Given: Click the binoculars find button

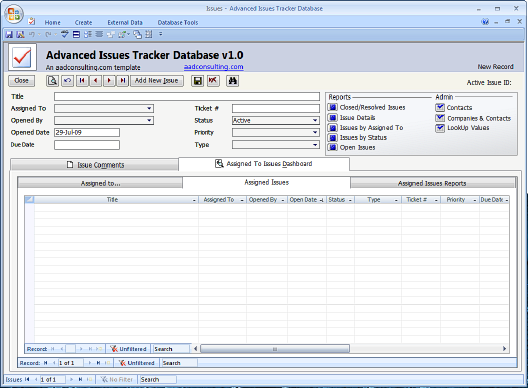Looking at the screenshot, I should [x=233, y=81].
